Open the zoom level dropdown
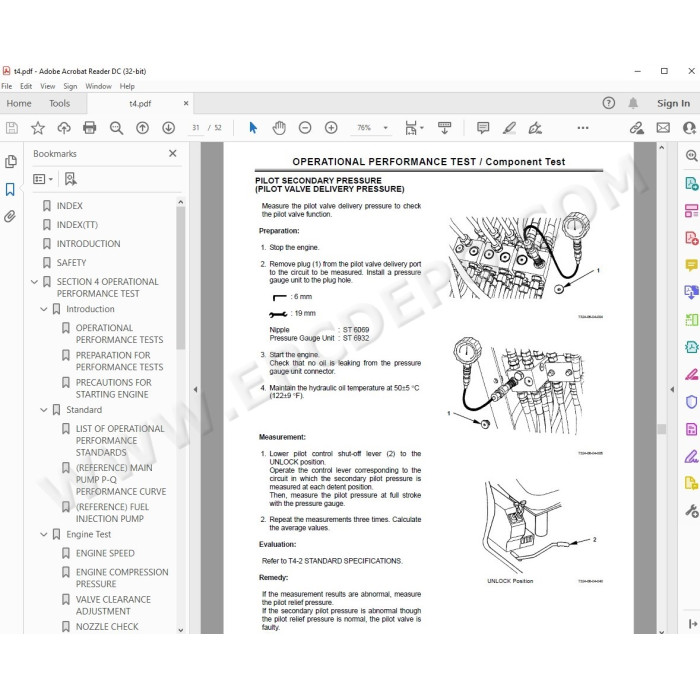 385,128
